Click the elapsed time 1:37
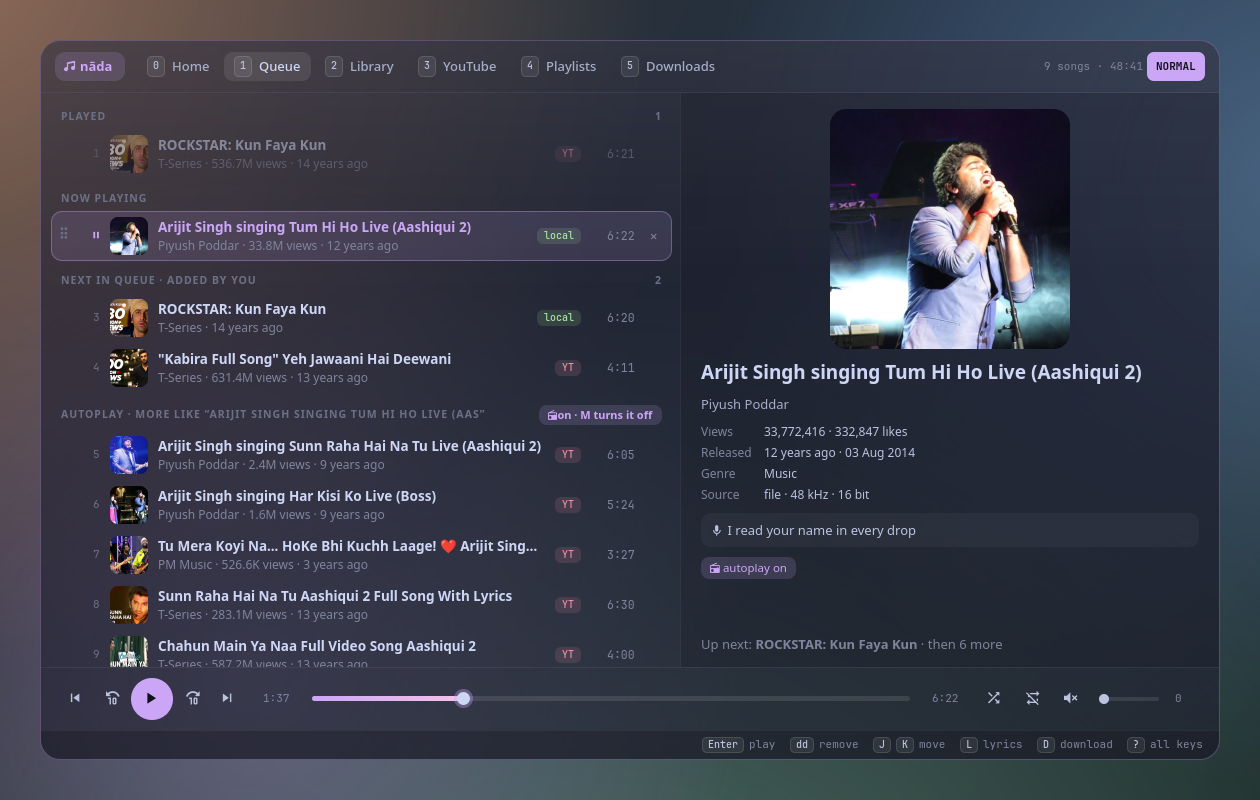Screen dimensions: 1260x800 tap(276, 698)
